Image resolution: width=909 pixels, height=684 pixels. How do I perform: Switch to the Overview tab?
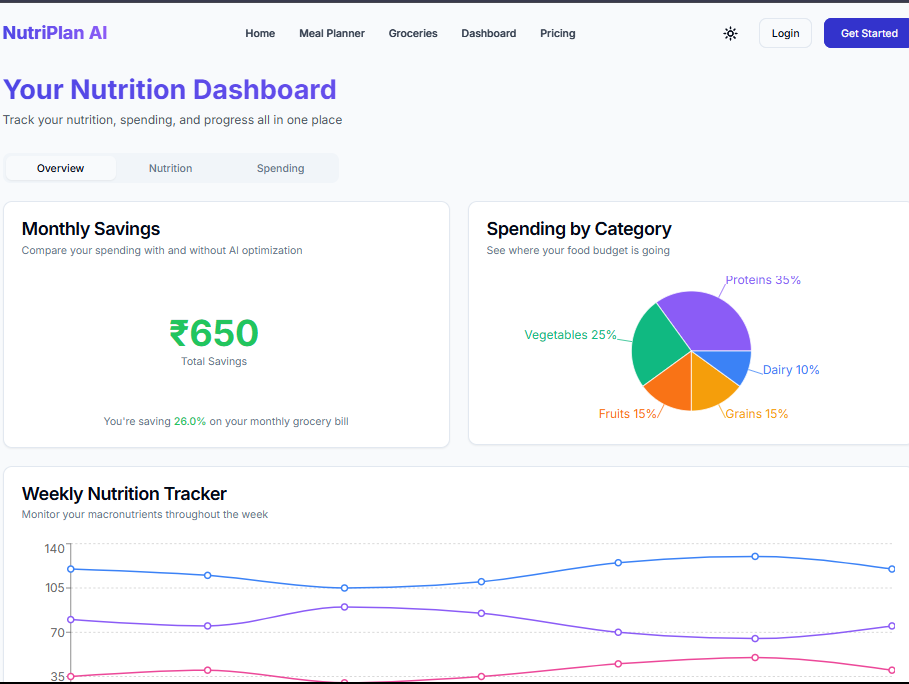pos(61,168)
